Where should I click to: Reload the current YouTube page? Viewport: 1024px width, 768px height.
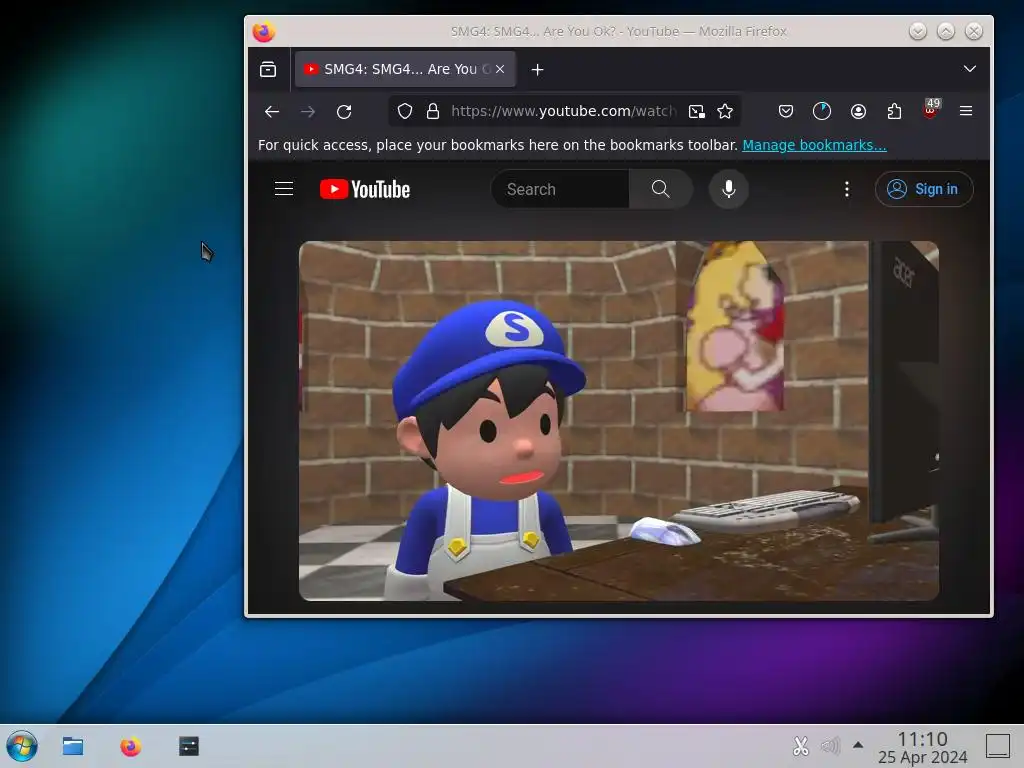click(344, 112)
